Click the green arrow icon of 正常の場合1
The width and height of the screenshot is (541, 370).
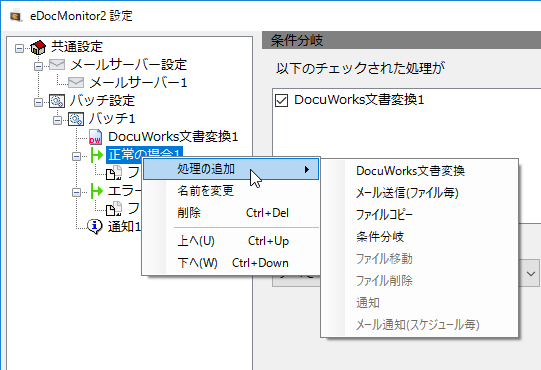(96, 155)
